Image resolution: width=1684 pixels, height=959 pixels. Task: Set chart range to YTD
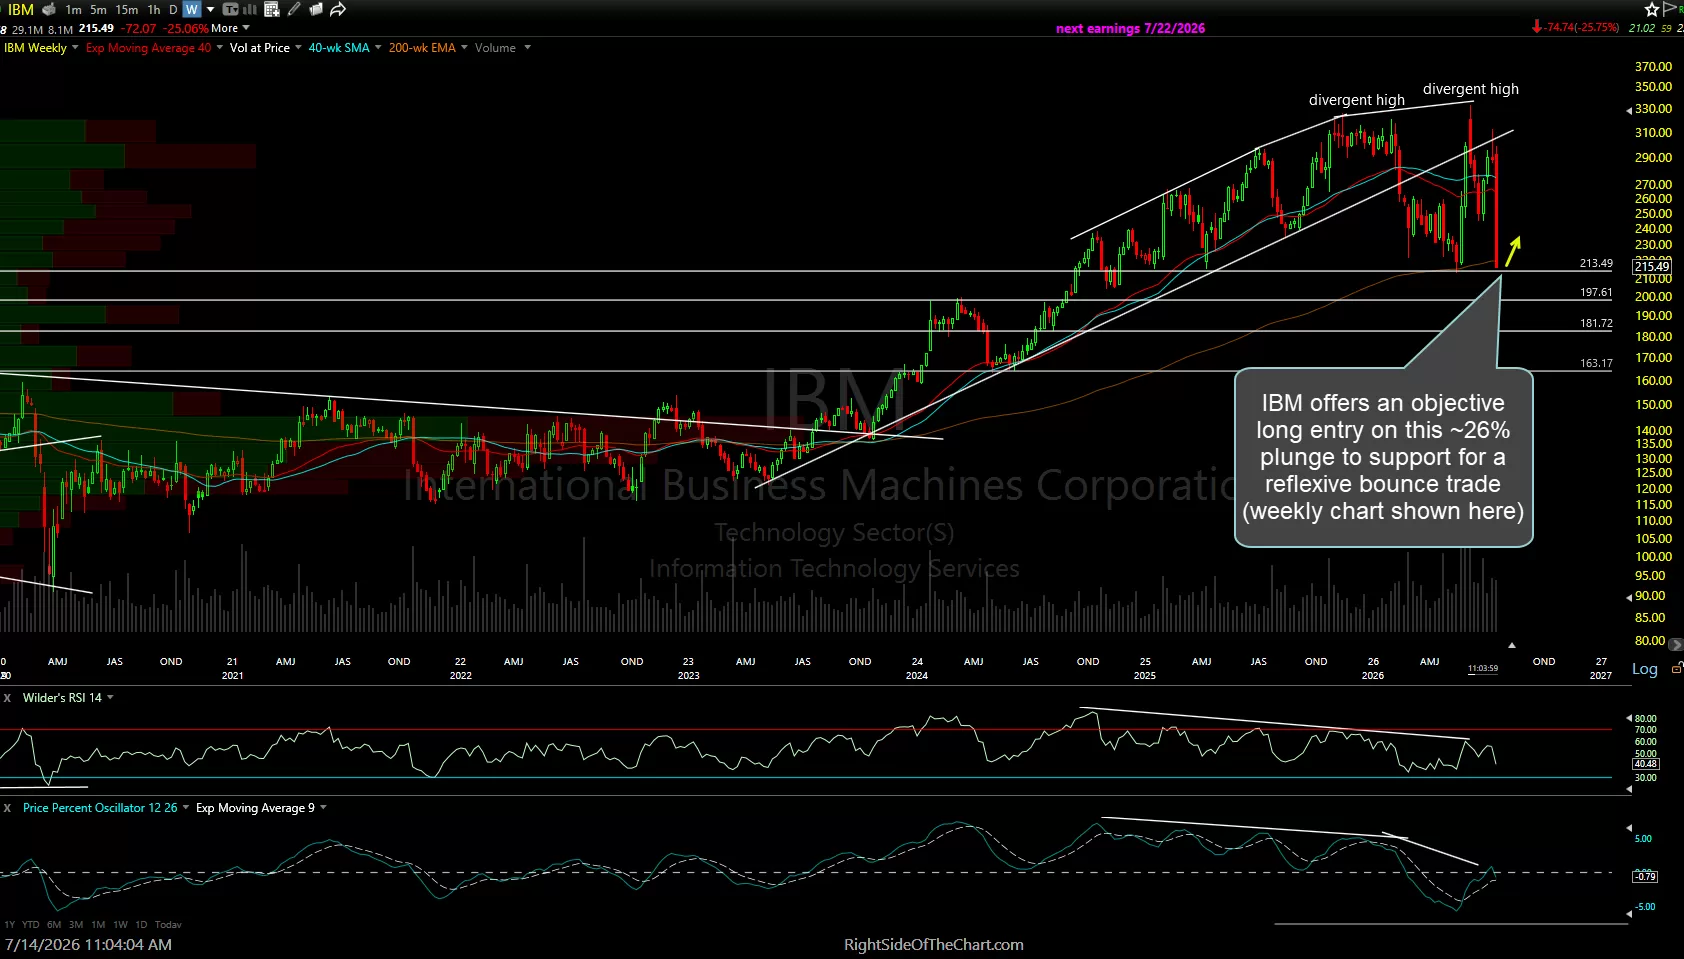coord(31,925)
